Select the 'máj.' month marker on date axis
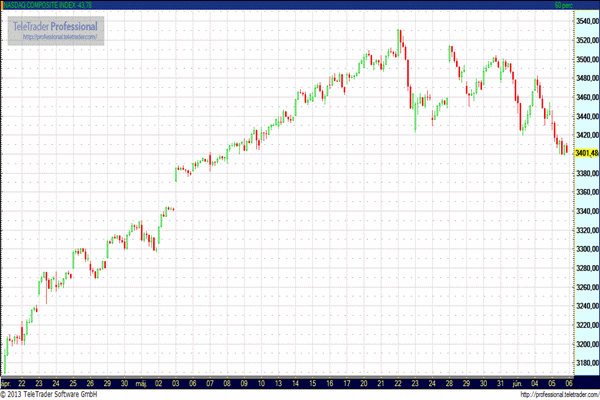This screenshot has width=600, height=400. (140, 383)
